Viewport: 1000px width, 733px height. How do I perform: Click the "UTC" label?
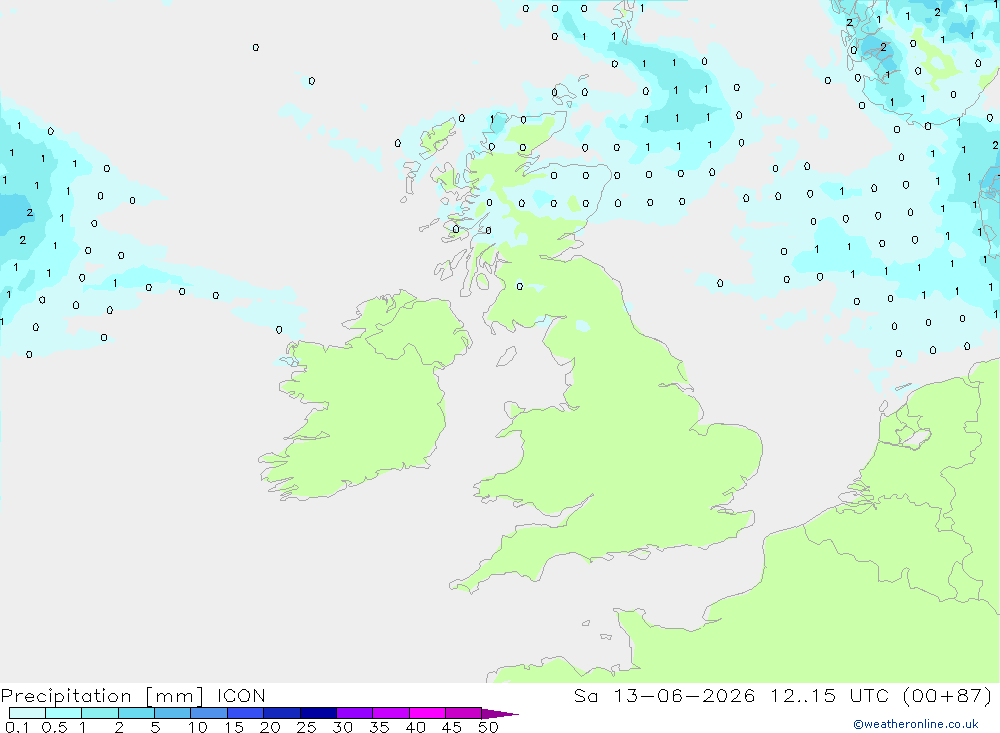tap(869, 696)
